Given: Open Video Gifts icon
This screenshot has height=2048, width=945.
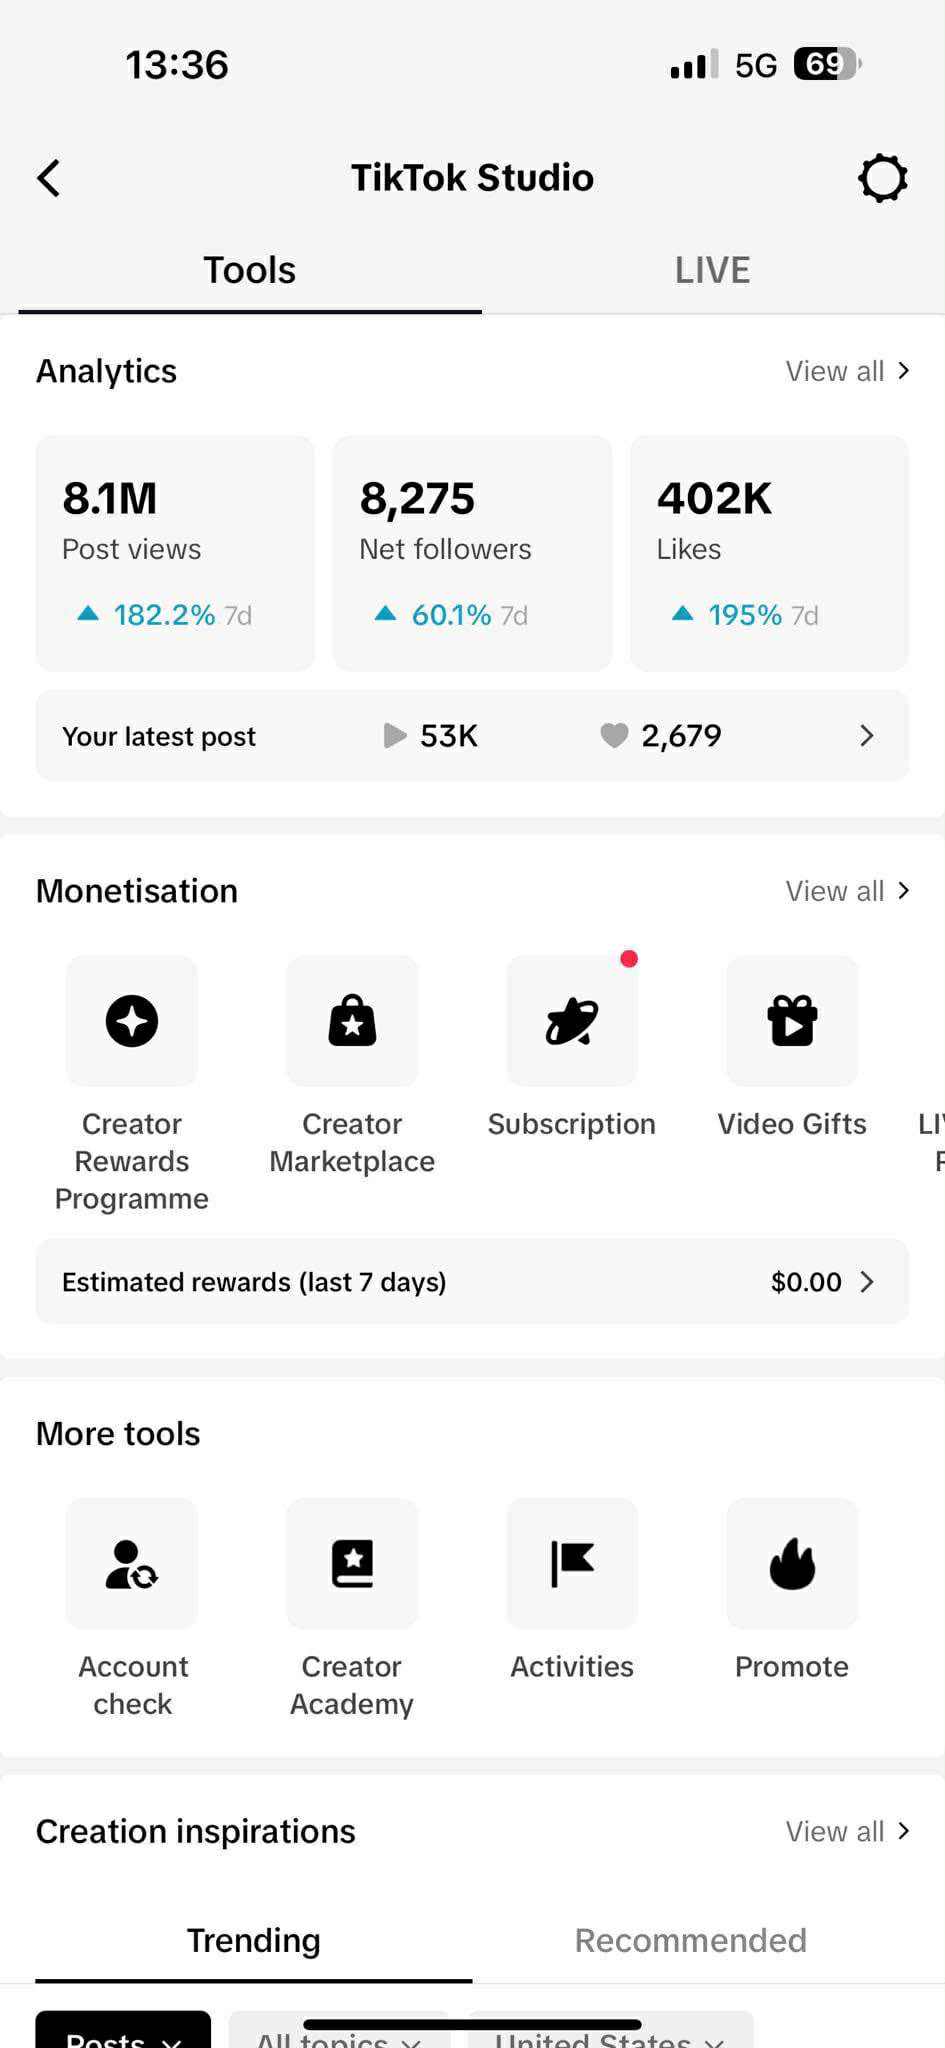Looking at the screenshot, I should pyautogui.click(x=792, y=1021).
